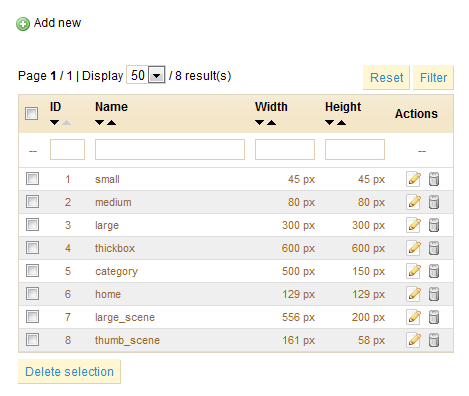Sort by ID ascending arrow
469x396 pixels.
pyautogui.click(x=67, y=123)
